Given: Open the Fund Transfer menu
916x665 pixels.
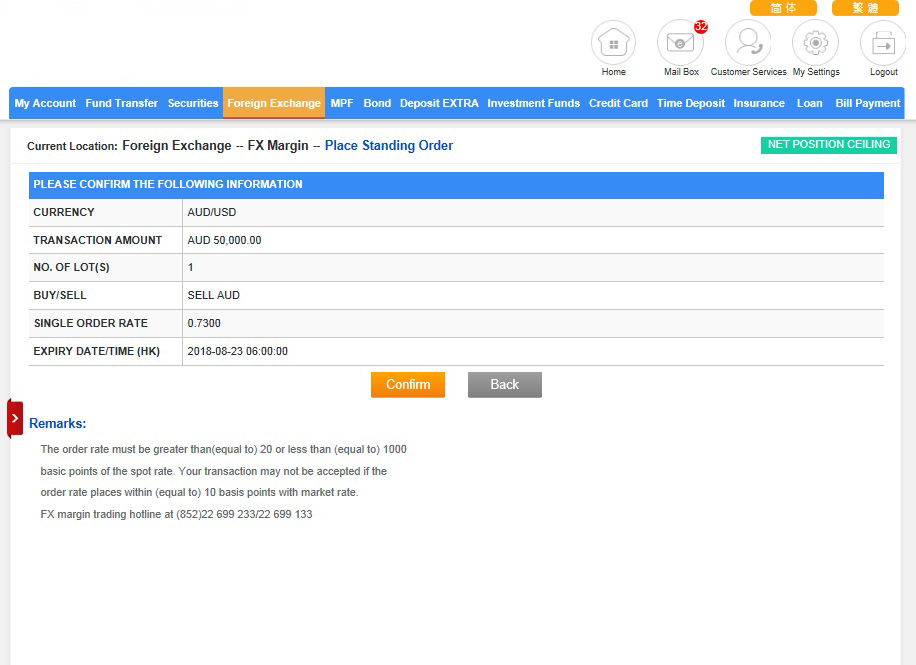Looking at the screenshot, I should click(x=122, y=103).
